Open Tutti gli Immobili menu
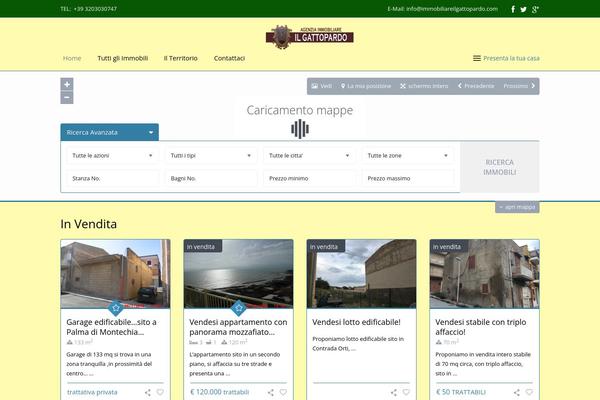Screen dimensions: 600x400 point(123,58)
